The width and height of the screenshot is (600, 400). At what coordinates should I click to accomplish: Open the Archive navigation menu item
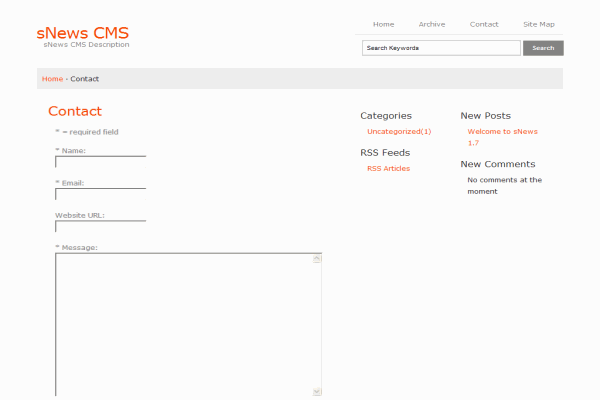point(432,24)
